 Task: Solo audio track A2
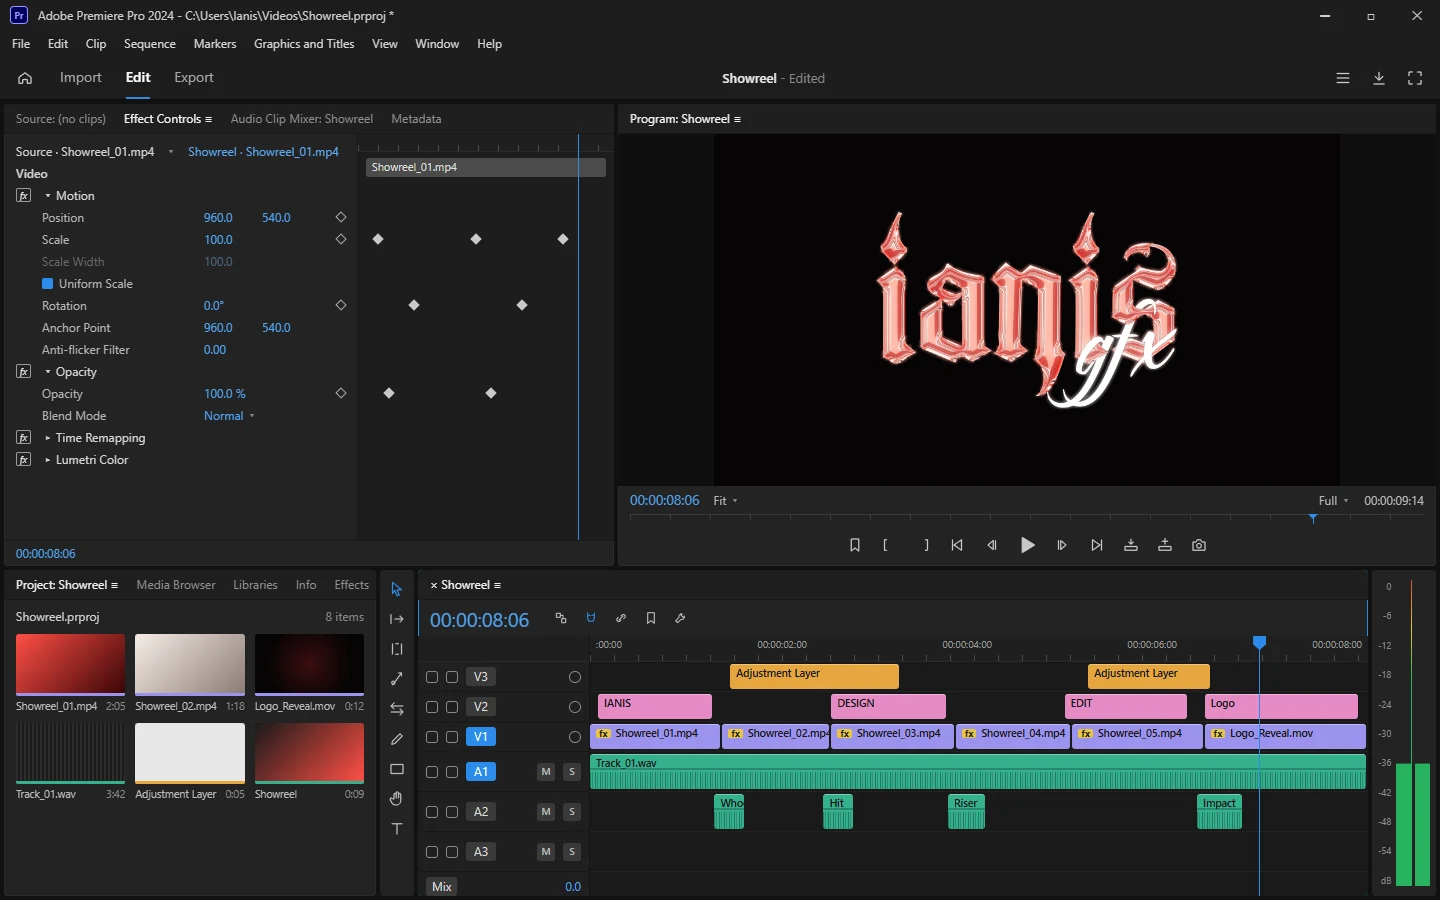pos(572,812)
